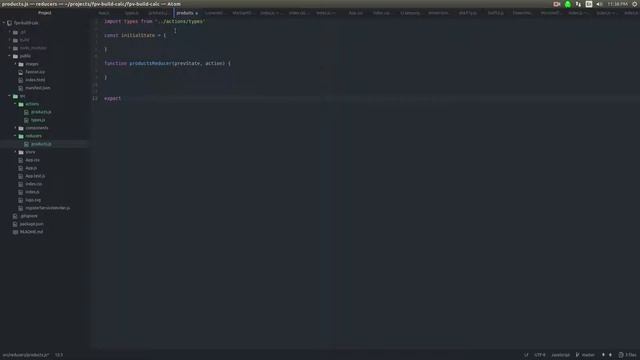Expand the node_modules folder arrow
This screenshot has width=640, height=360.
pyautogui.click(x=10, y=48)
